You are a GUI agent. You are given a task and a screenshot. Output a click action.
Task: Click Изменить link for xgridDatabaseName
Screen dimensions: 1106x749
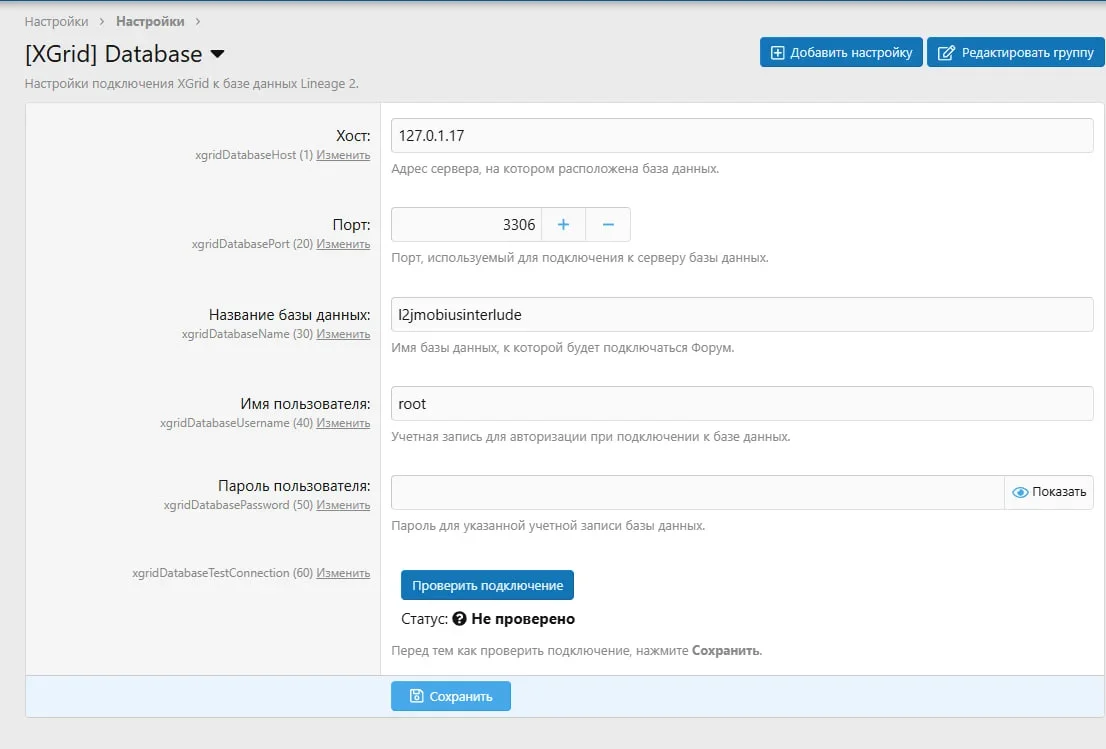343,334
